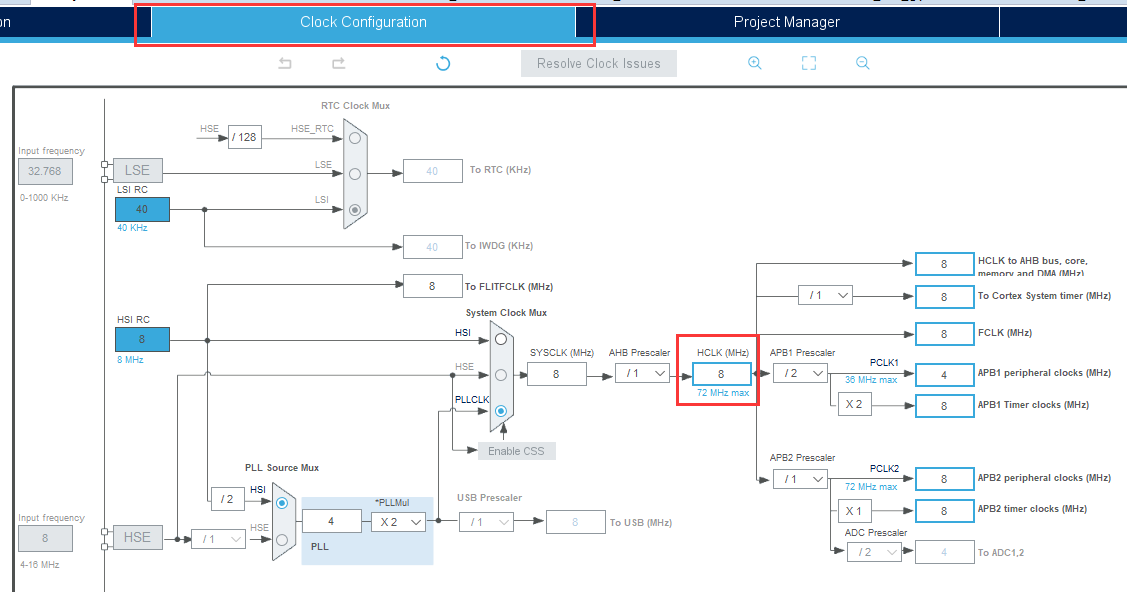This screenshot has width=1127, height=592.
Task: Click the APB1 Timer clocks value box
Action: click(x=944, y=406)
